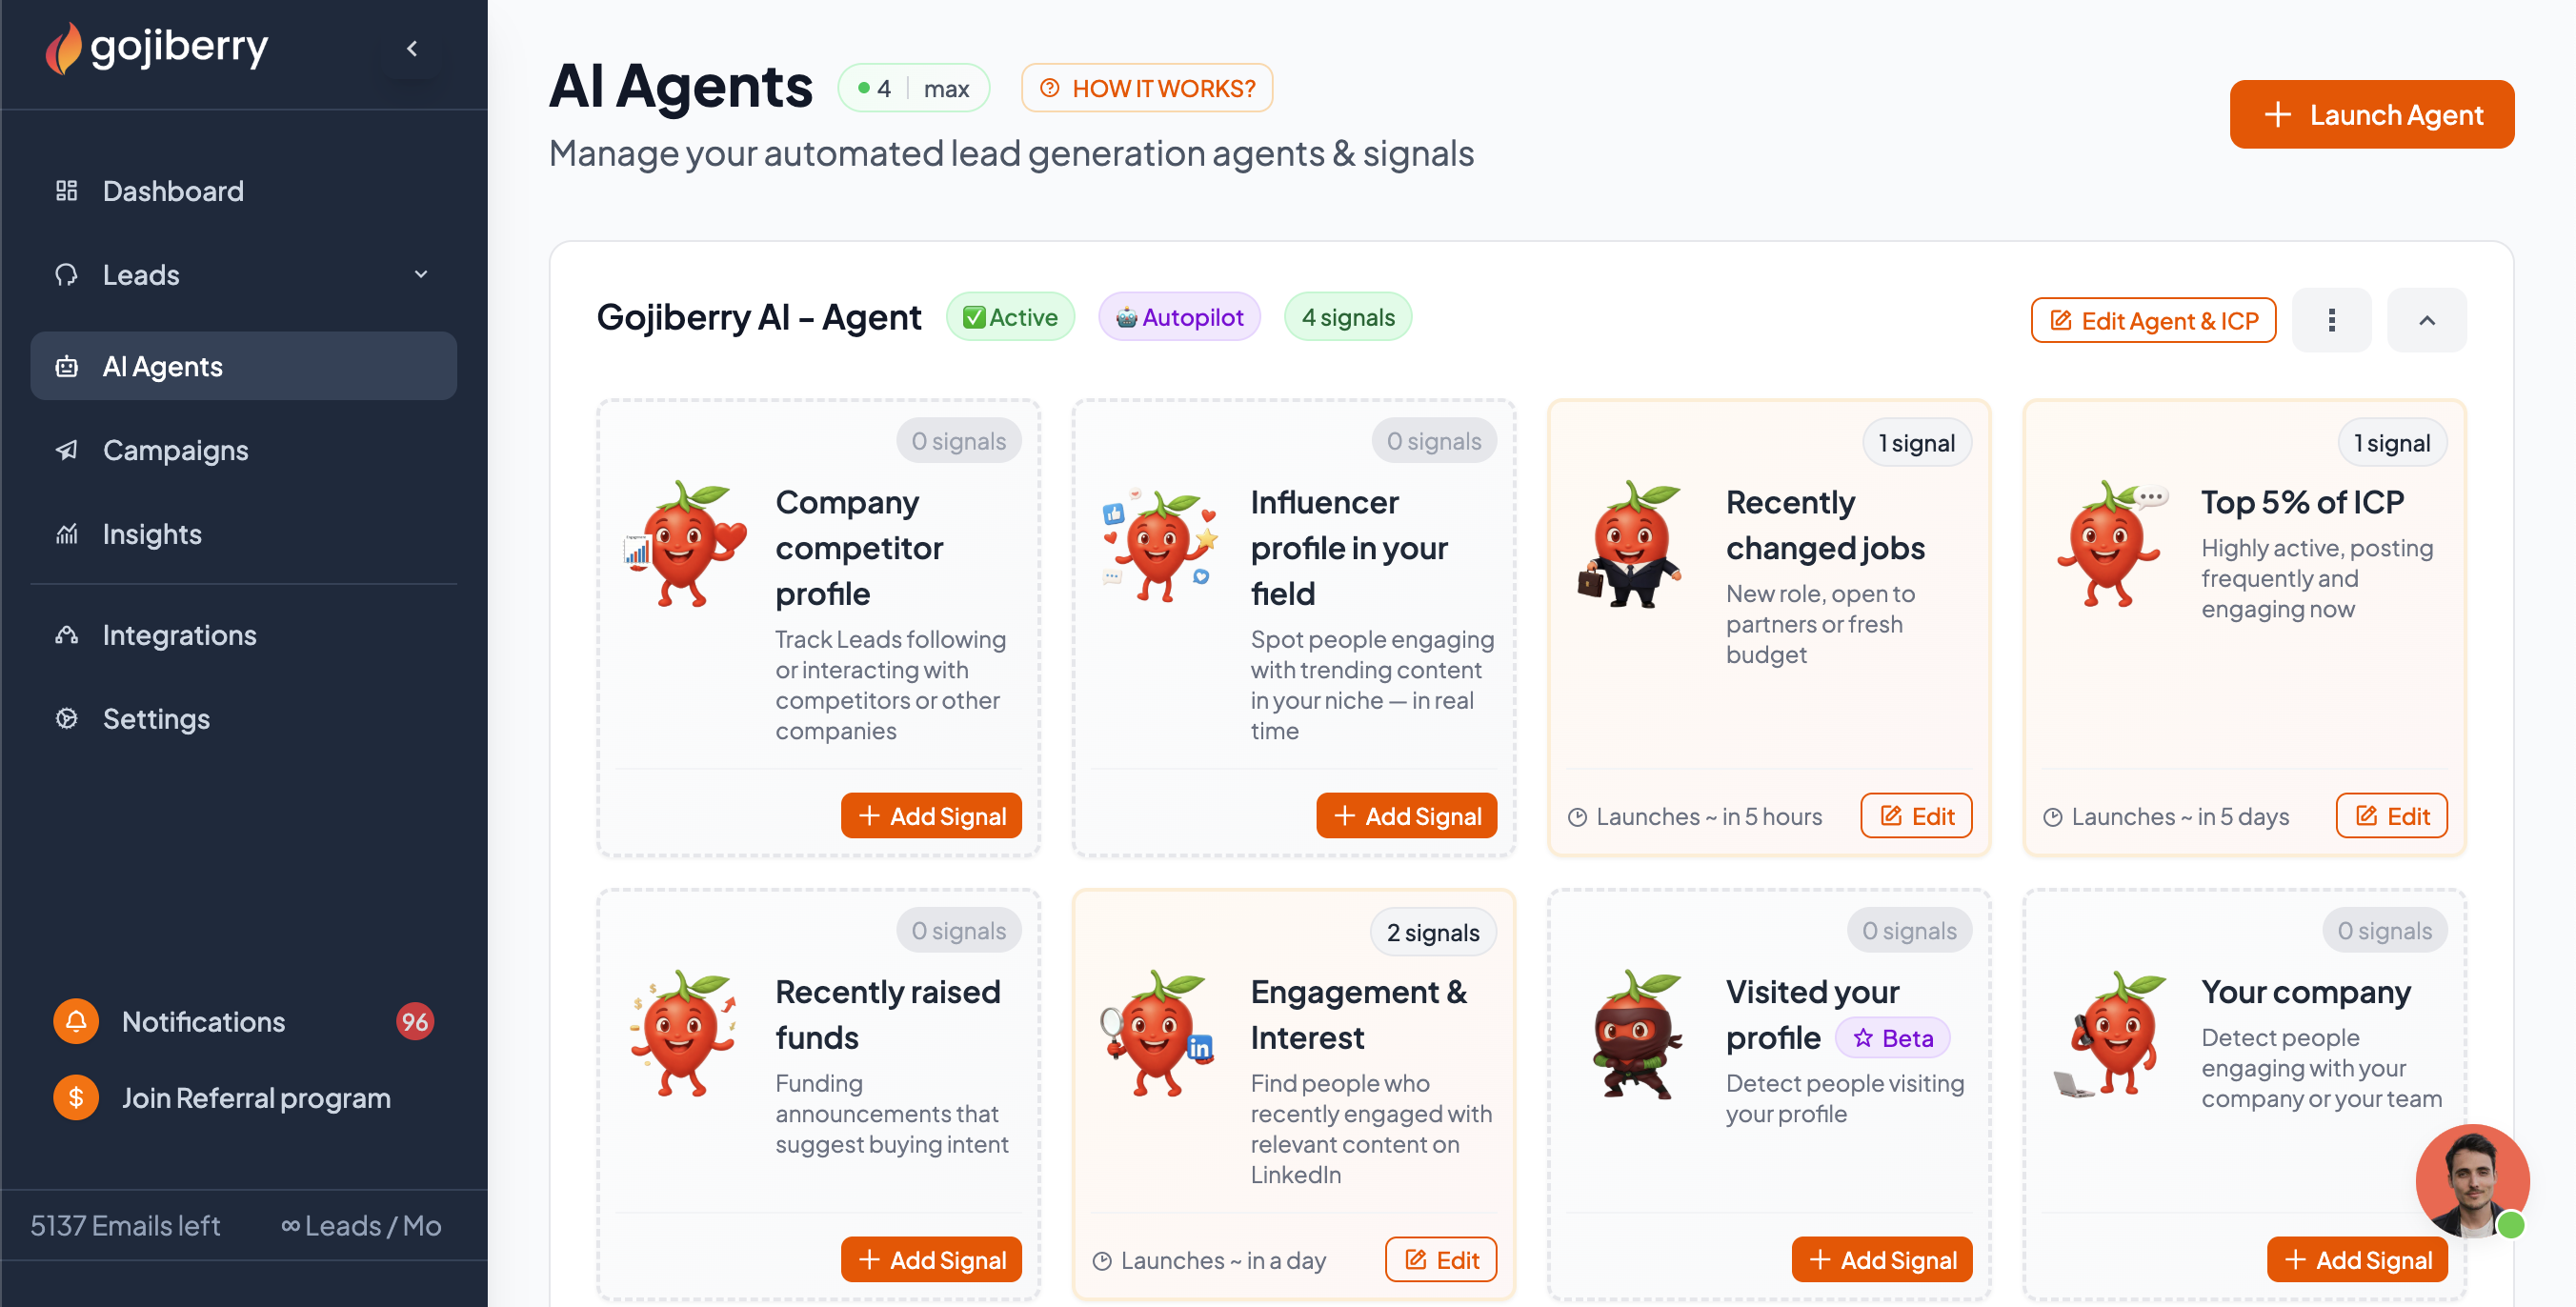Open Integrations from the sidebar
This screenshot has width=2576, height=1307.
pos(180,635)
